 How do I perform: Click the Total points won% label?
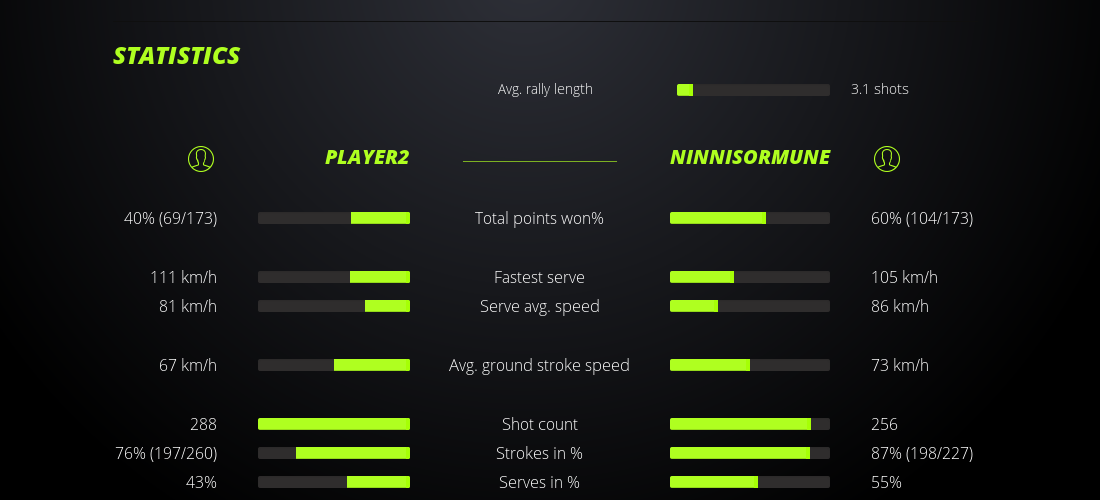[539, 218]
